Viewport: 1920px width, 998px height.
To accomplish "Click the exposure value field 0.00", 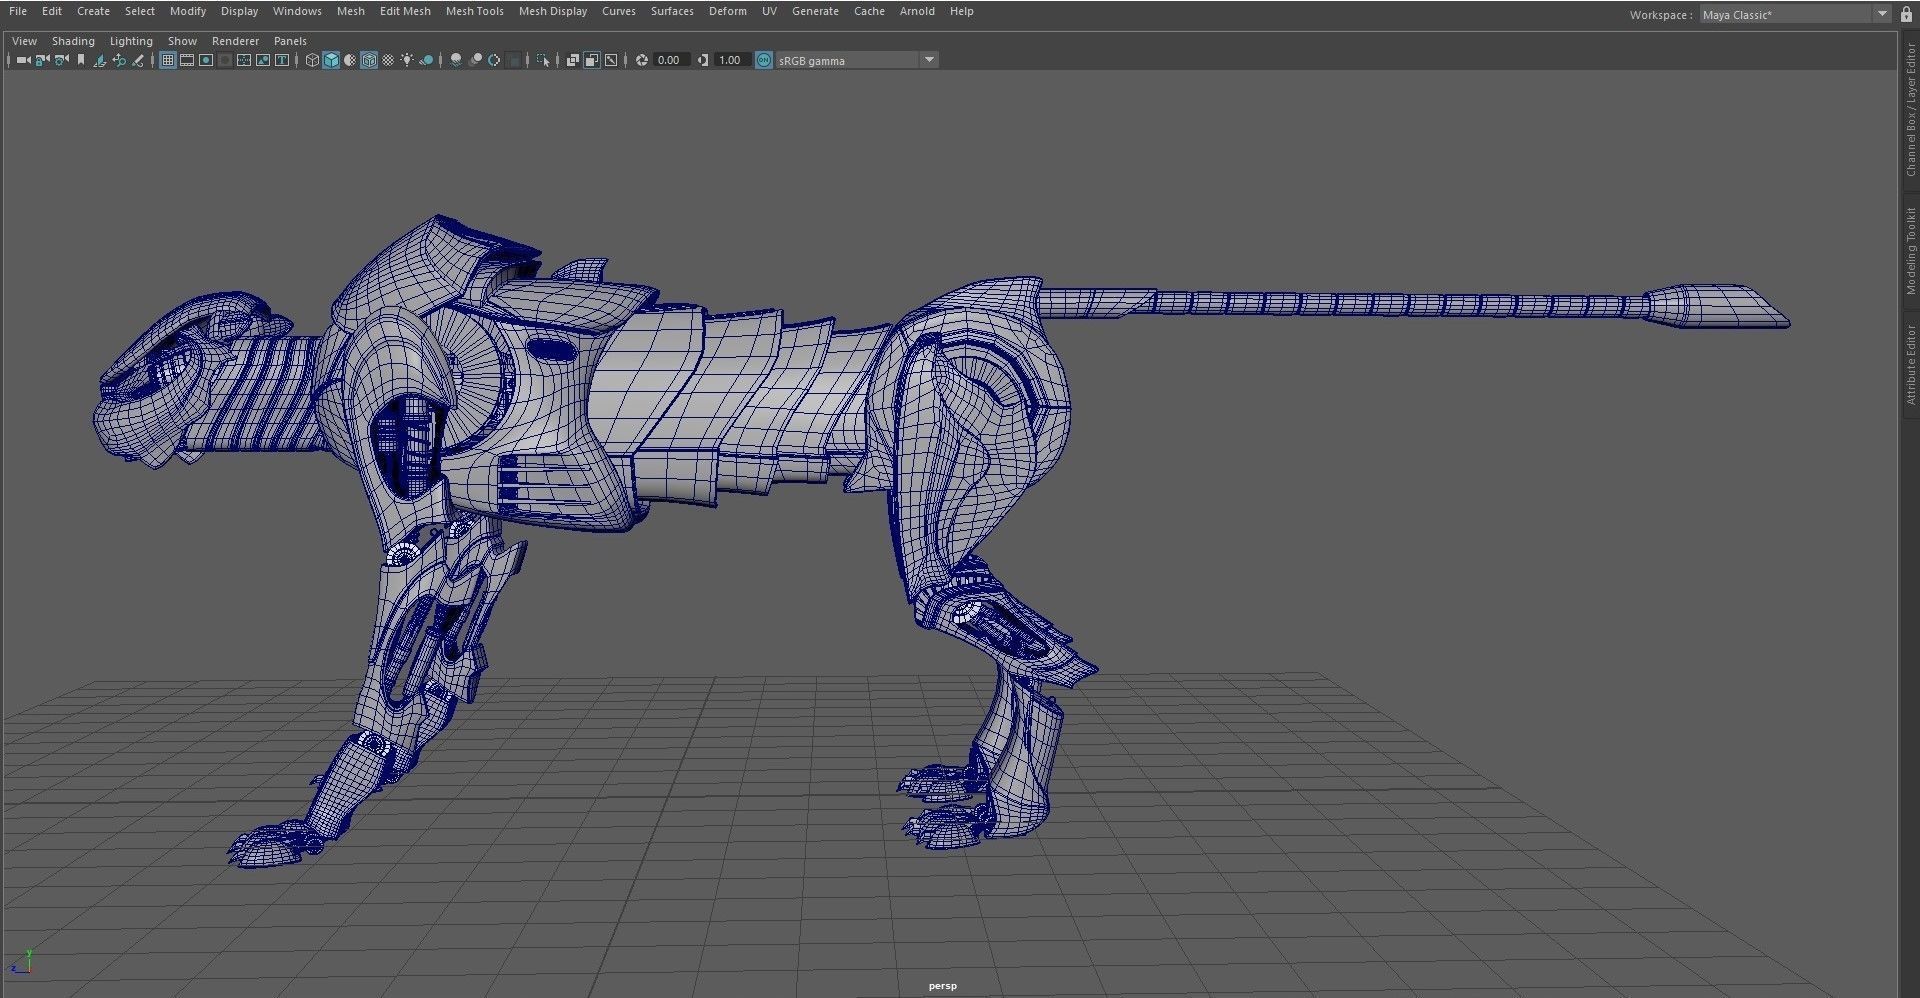I will [671, 60].
